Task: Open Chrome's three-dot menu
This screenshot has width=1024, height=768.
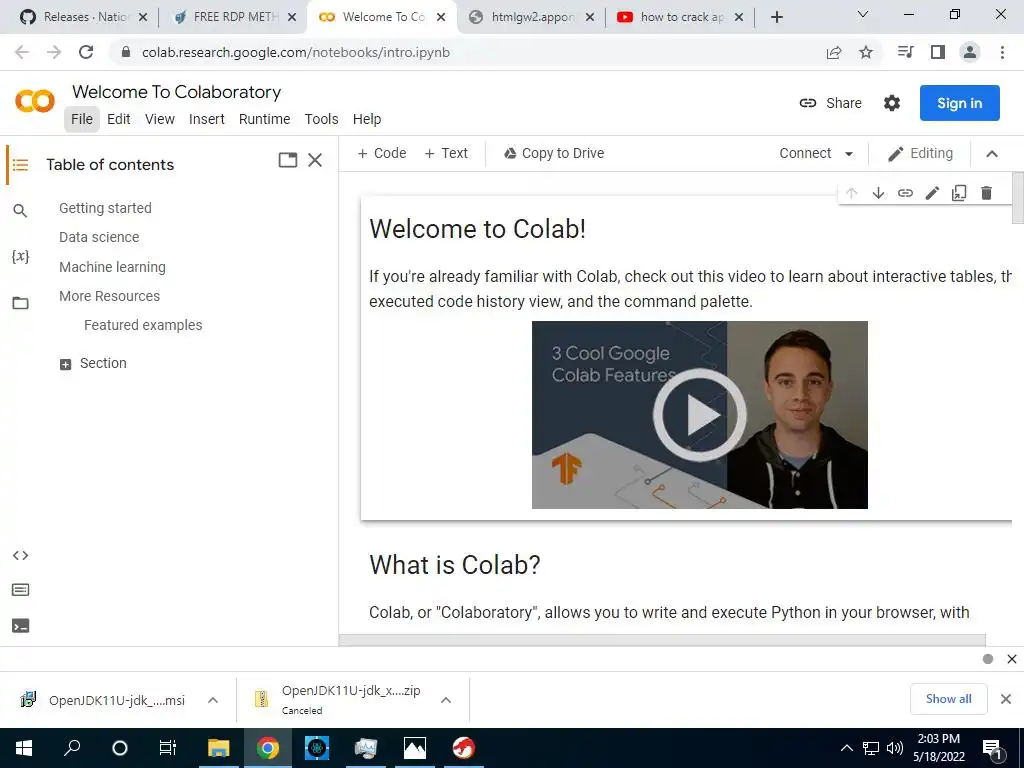Action: [x=1002, y=52]
